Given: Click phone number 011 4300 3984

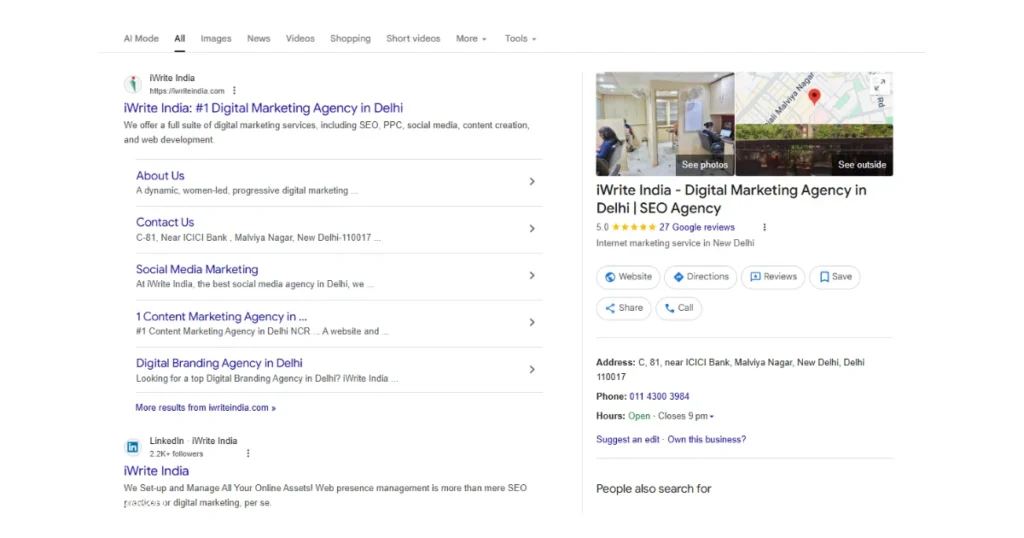Looking at the screenshot, I should [x=659, y=396].
